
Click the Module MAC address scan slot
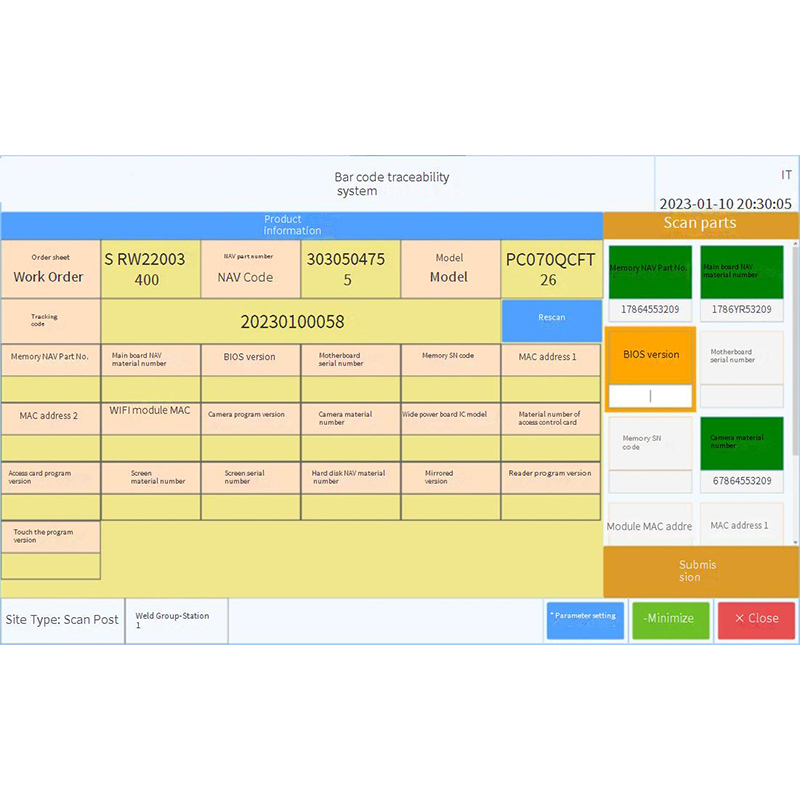tap(650, 526)
